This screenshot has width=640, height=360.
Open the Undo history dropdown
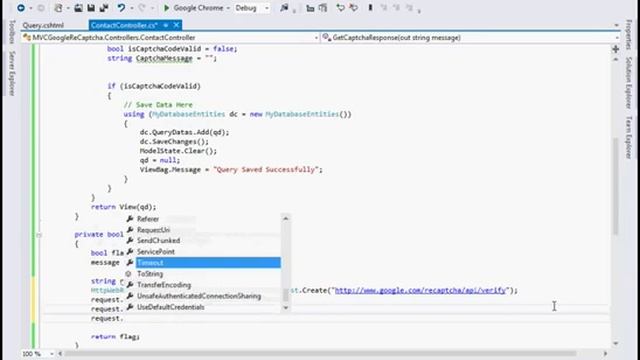131,8
